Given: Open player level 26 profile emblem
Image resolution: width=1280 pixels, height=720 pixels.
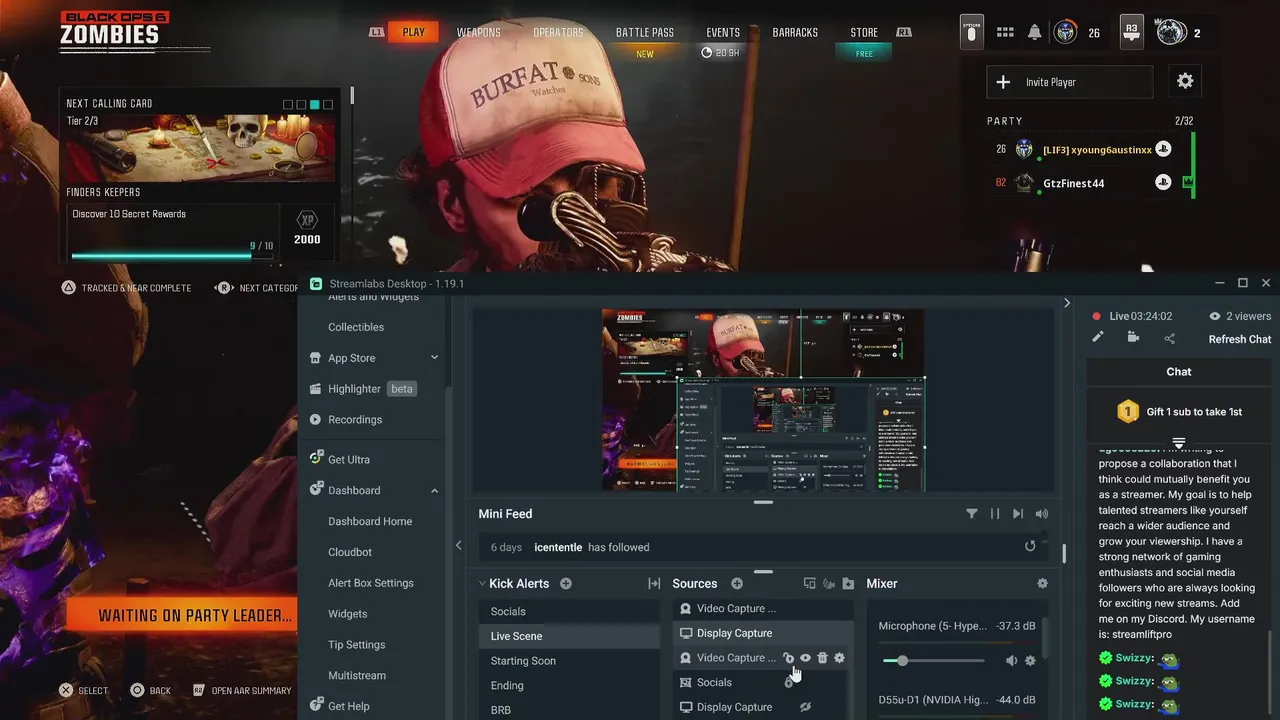Looking at the screenshot, I should 1066,33.
